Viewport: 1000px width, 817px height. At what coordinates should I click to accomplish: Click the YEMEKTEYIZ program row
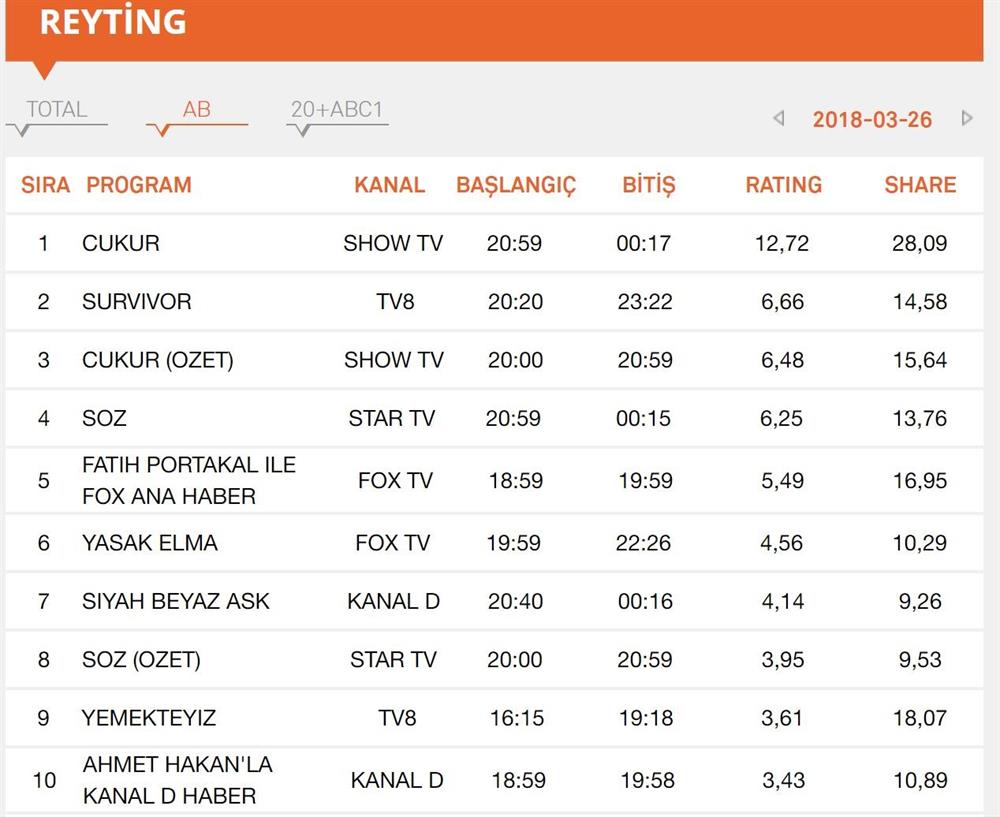[x=149, y=718]
